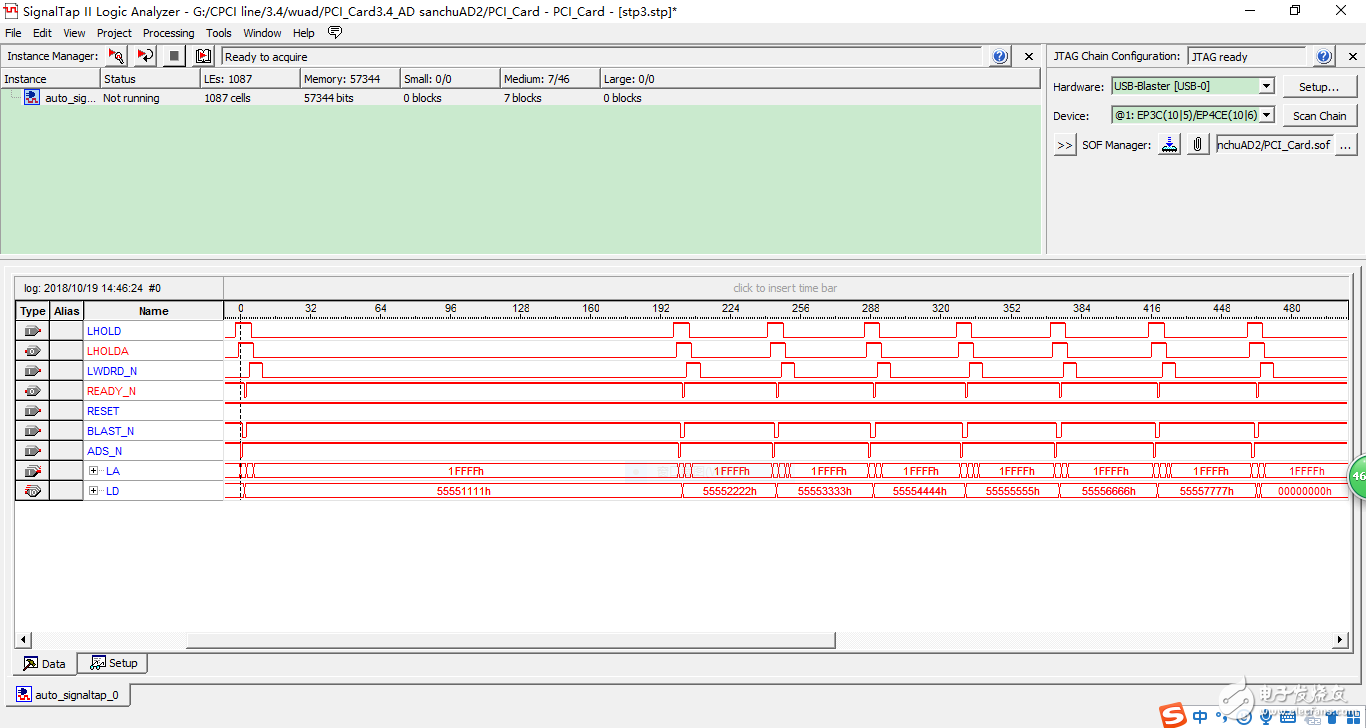Close the Instance Manager panel

pos(1029,57)
